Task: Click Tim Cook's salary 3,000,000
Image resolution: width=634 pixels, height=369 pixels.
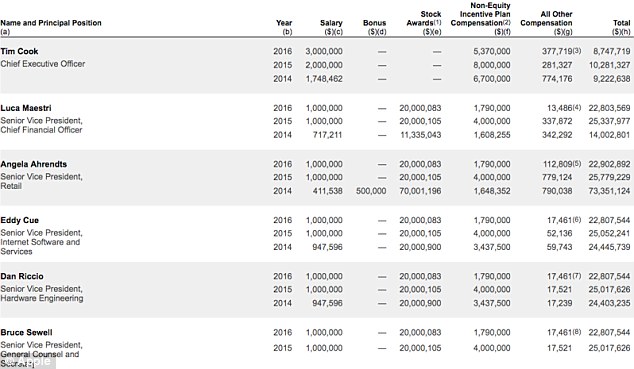Action: [x=324, y=51]
